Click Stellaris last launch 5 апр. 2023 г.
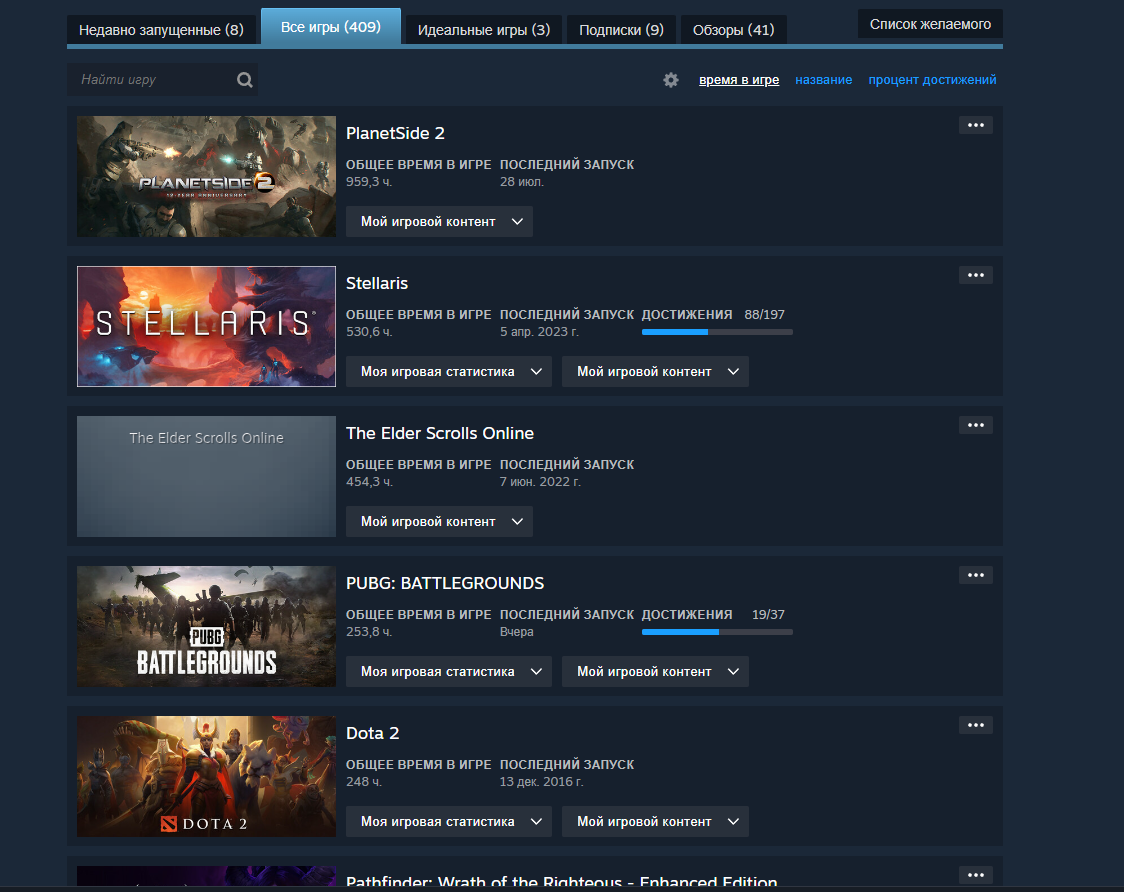1124x892 pixels. tap(538, 332)
